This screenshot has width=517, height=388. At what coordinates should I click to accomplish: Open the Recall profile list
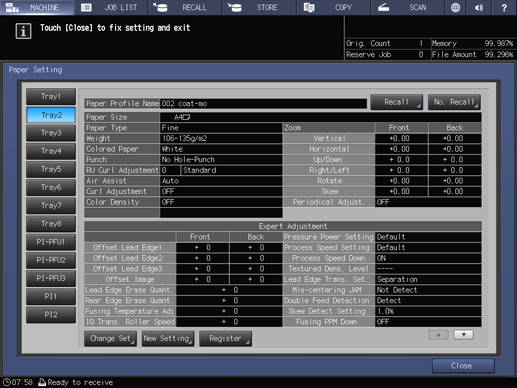pyautogui.click(x=397, y=102)
